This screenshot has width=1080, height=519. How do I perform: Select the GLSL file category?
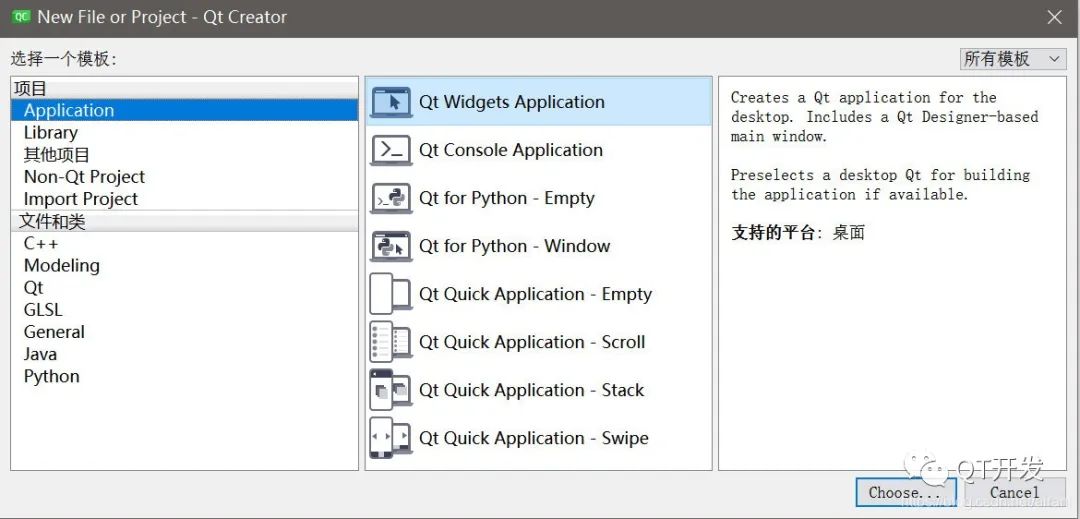185,310
